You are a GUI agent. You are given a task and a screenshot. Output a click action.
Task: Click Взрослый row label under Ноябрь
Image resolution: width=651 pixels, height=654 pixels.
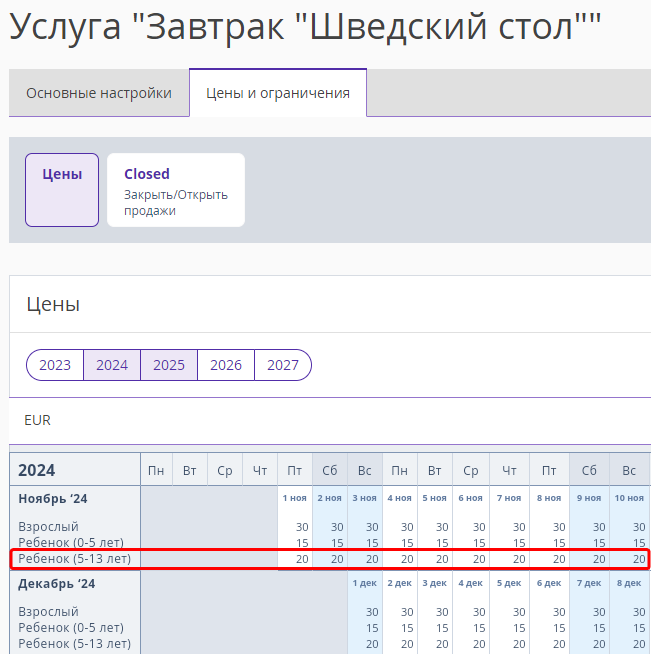(x=48, y=527)
